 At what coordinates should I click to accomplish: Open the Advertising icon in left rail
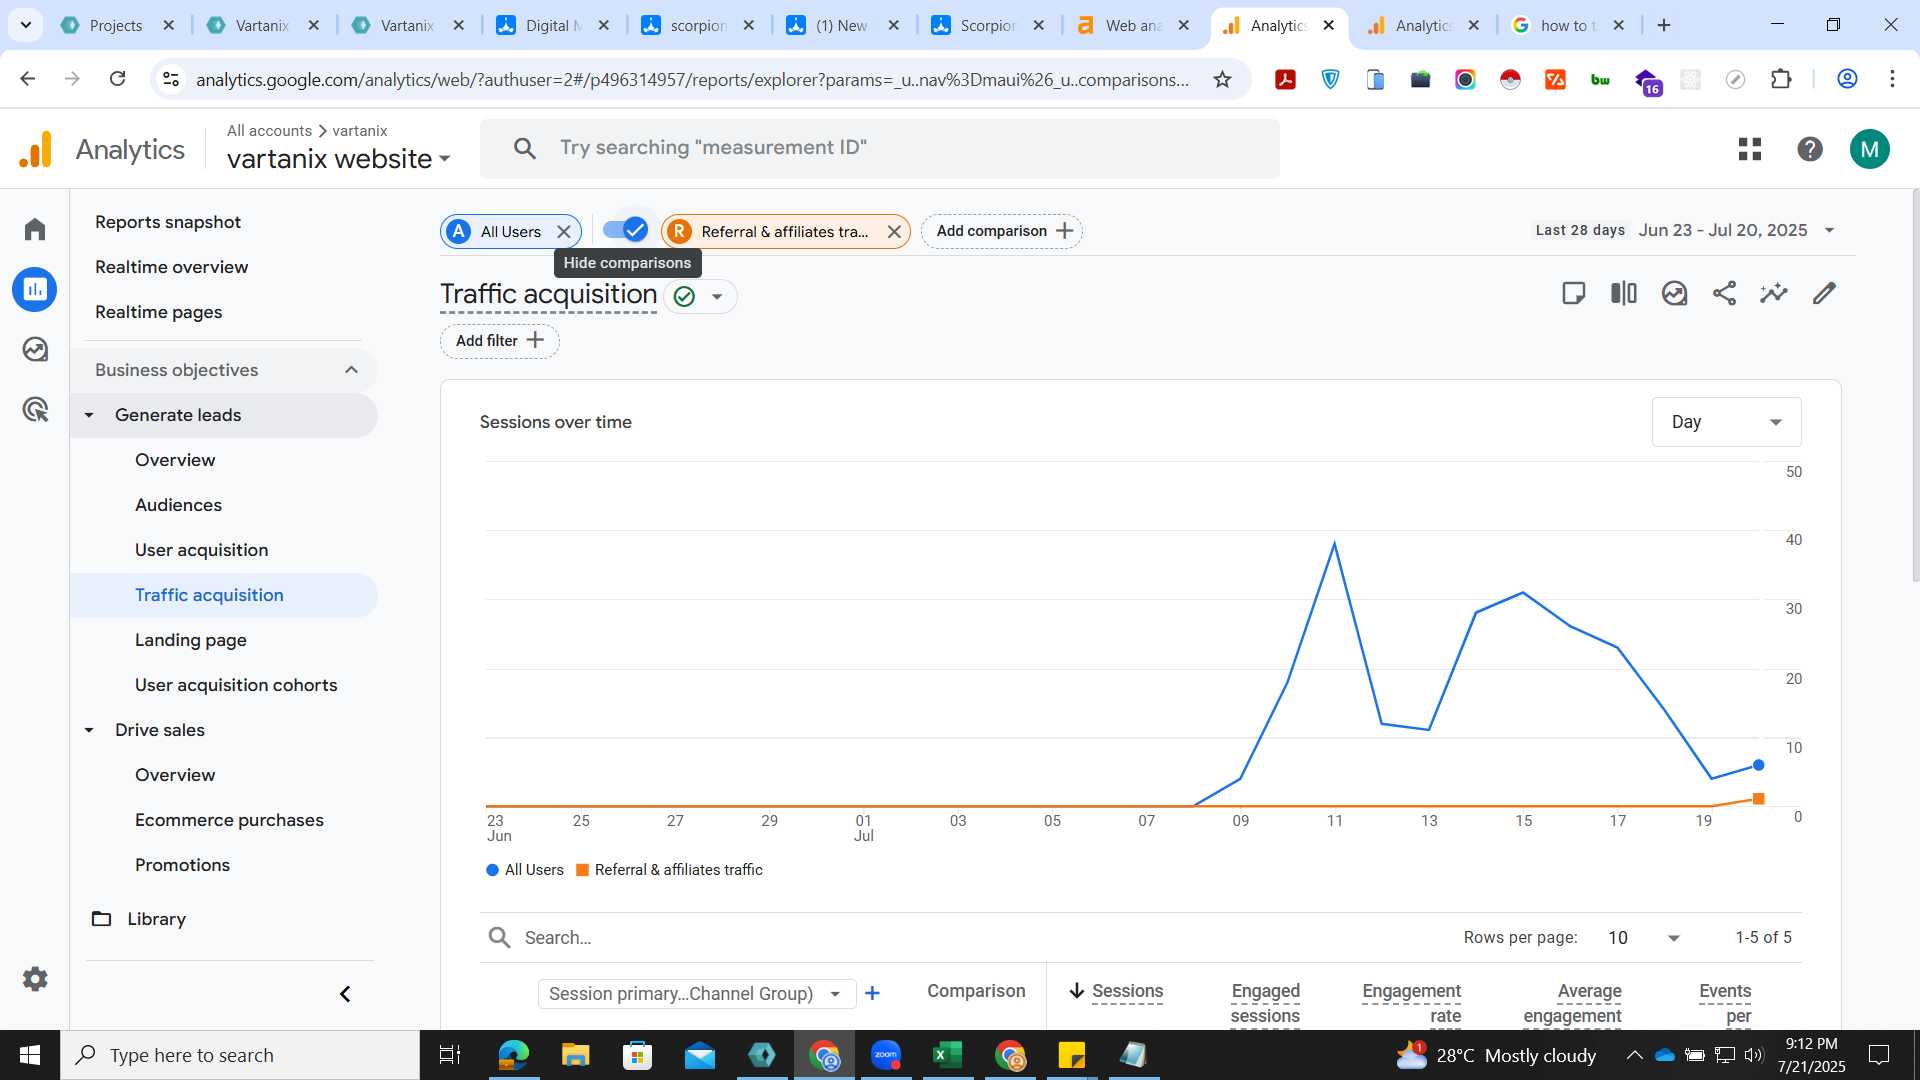coord(35,409)
